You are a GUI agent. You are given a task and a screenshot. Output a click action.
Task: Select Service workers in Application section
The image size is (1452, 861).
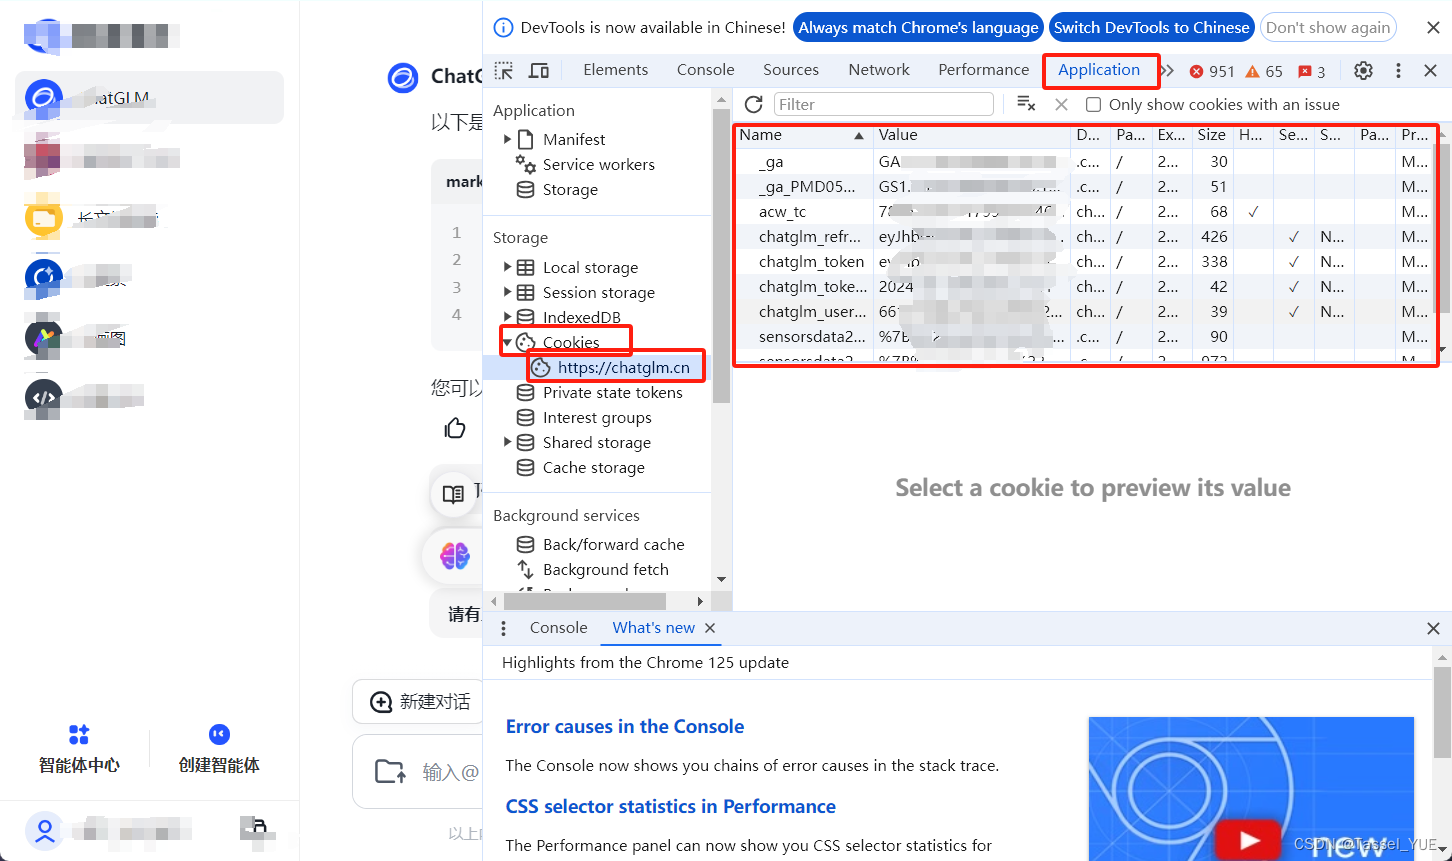point(599,164)
